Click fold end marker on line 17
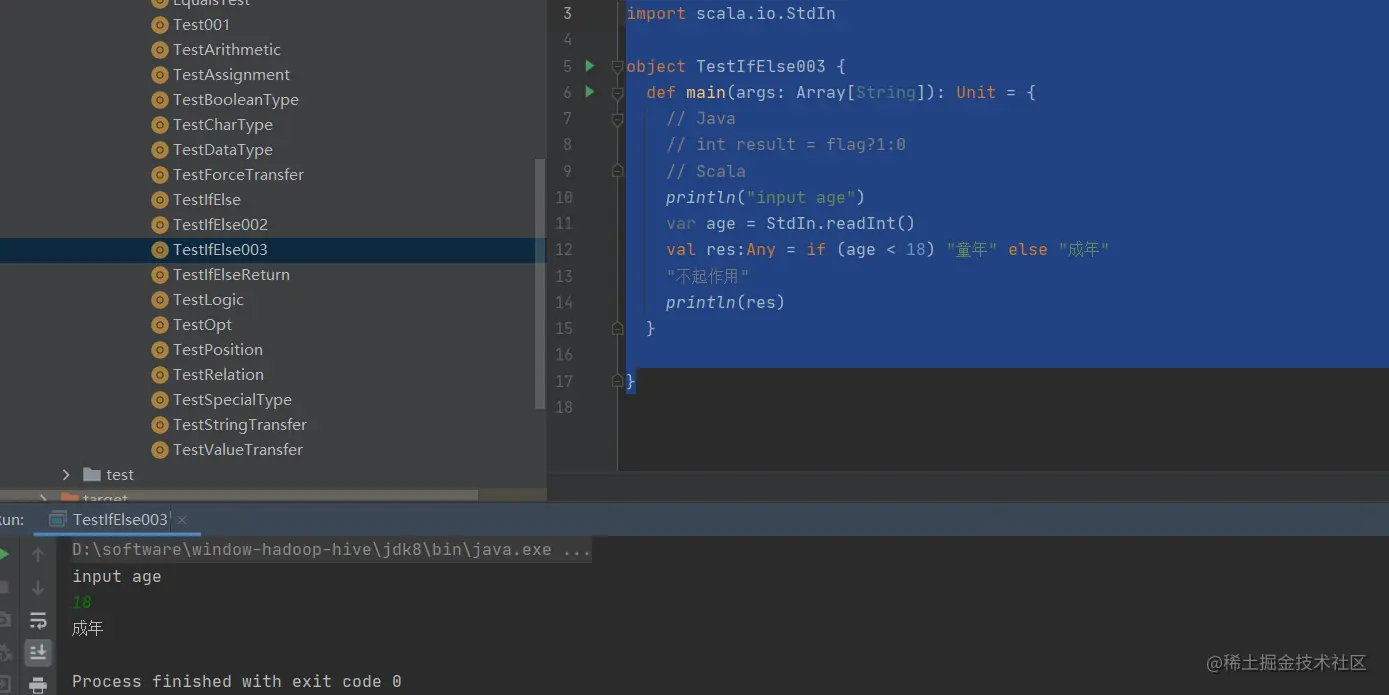 click(617, 381)
